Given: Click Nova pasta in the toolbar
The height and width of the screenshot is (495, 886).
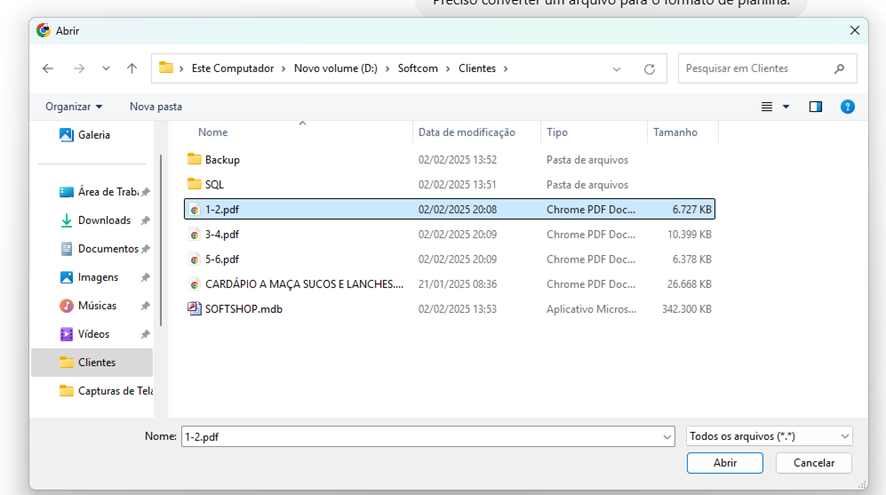Looking at the screenshot, I should click(x=155, y=107).
